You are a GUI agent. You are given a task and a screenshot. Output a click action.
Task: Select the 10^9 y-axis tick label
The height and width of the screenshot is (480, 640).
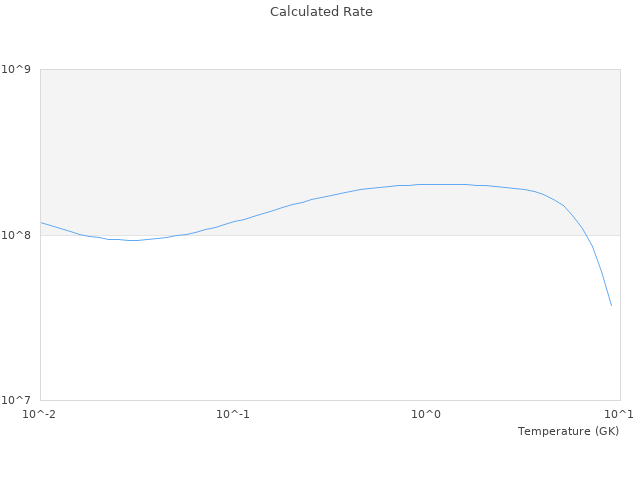tap(20, 69)
